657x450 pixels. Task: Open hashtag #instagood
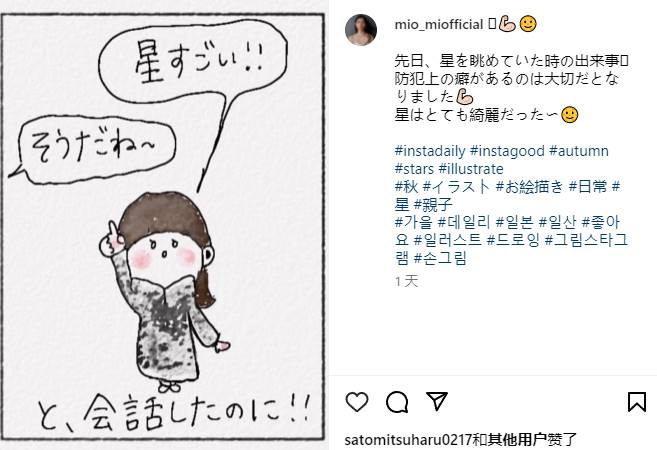507,151
